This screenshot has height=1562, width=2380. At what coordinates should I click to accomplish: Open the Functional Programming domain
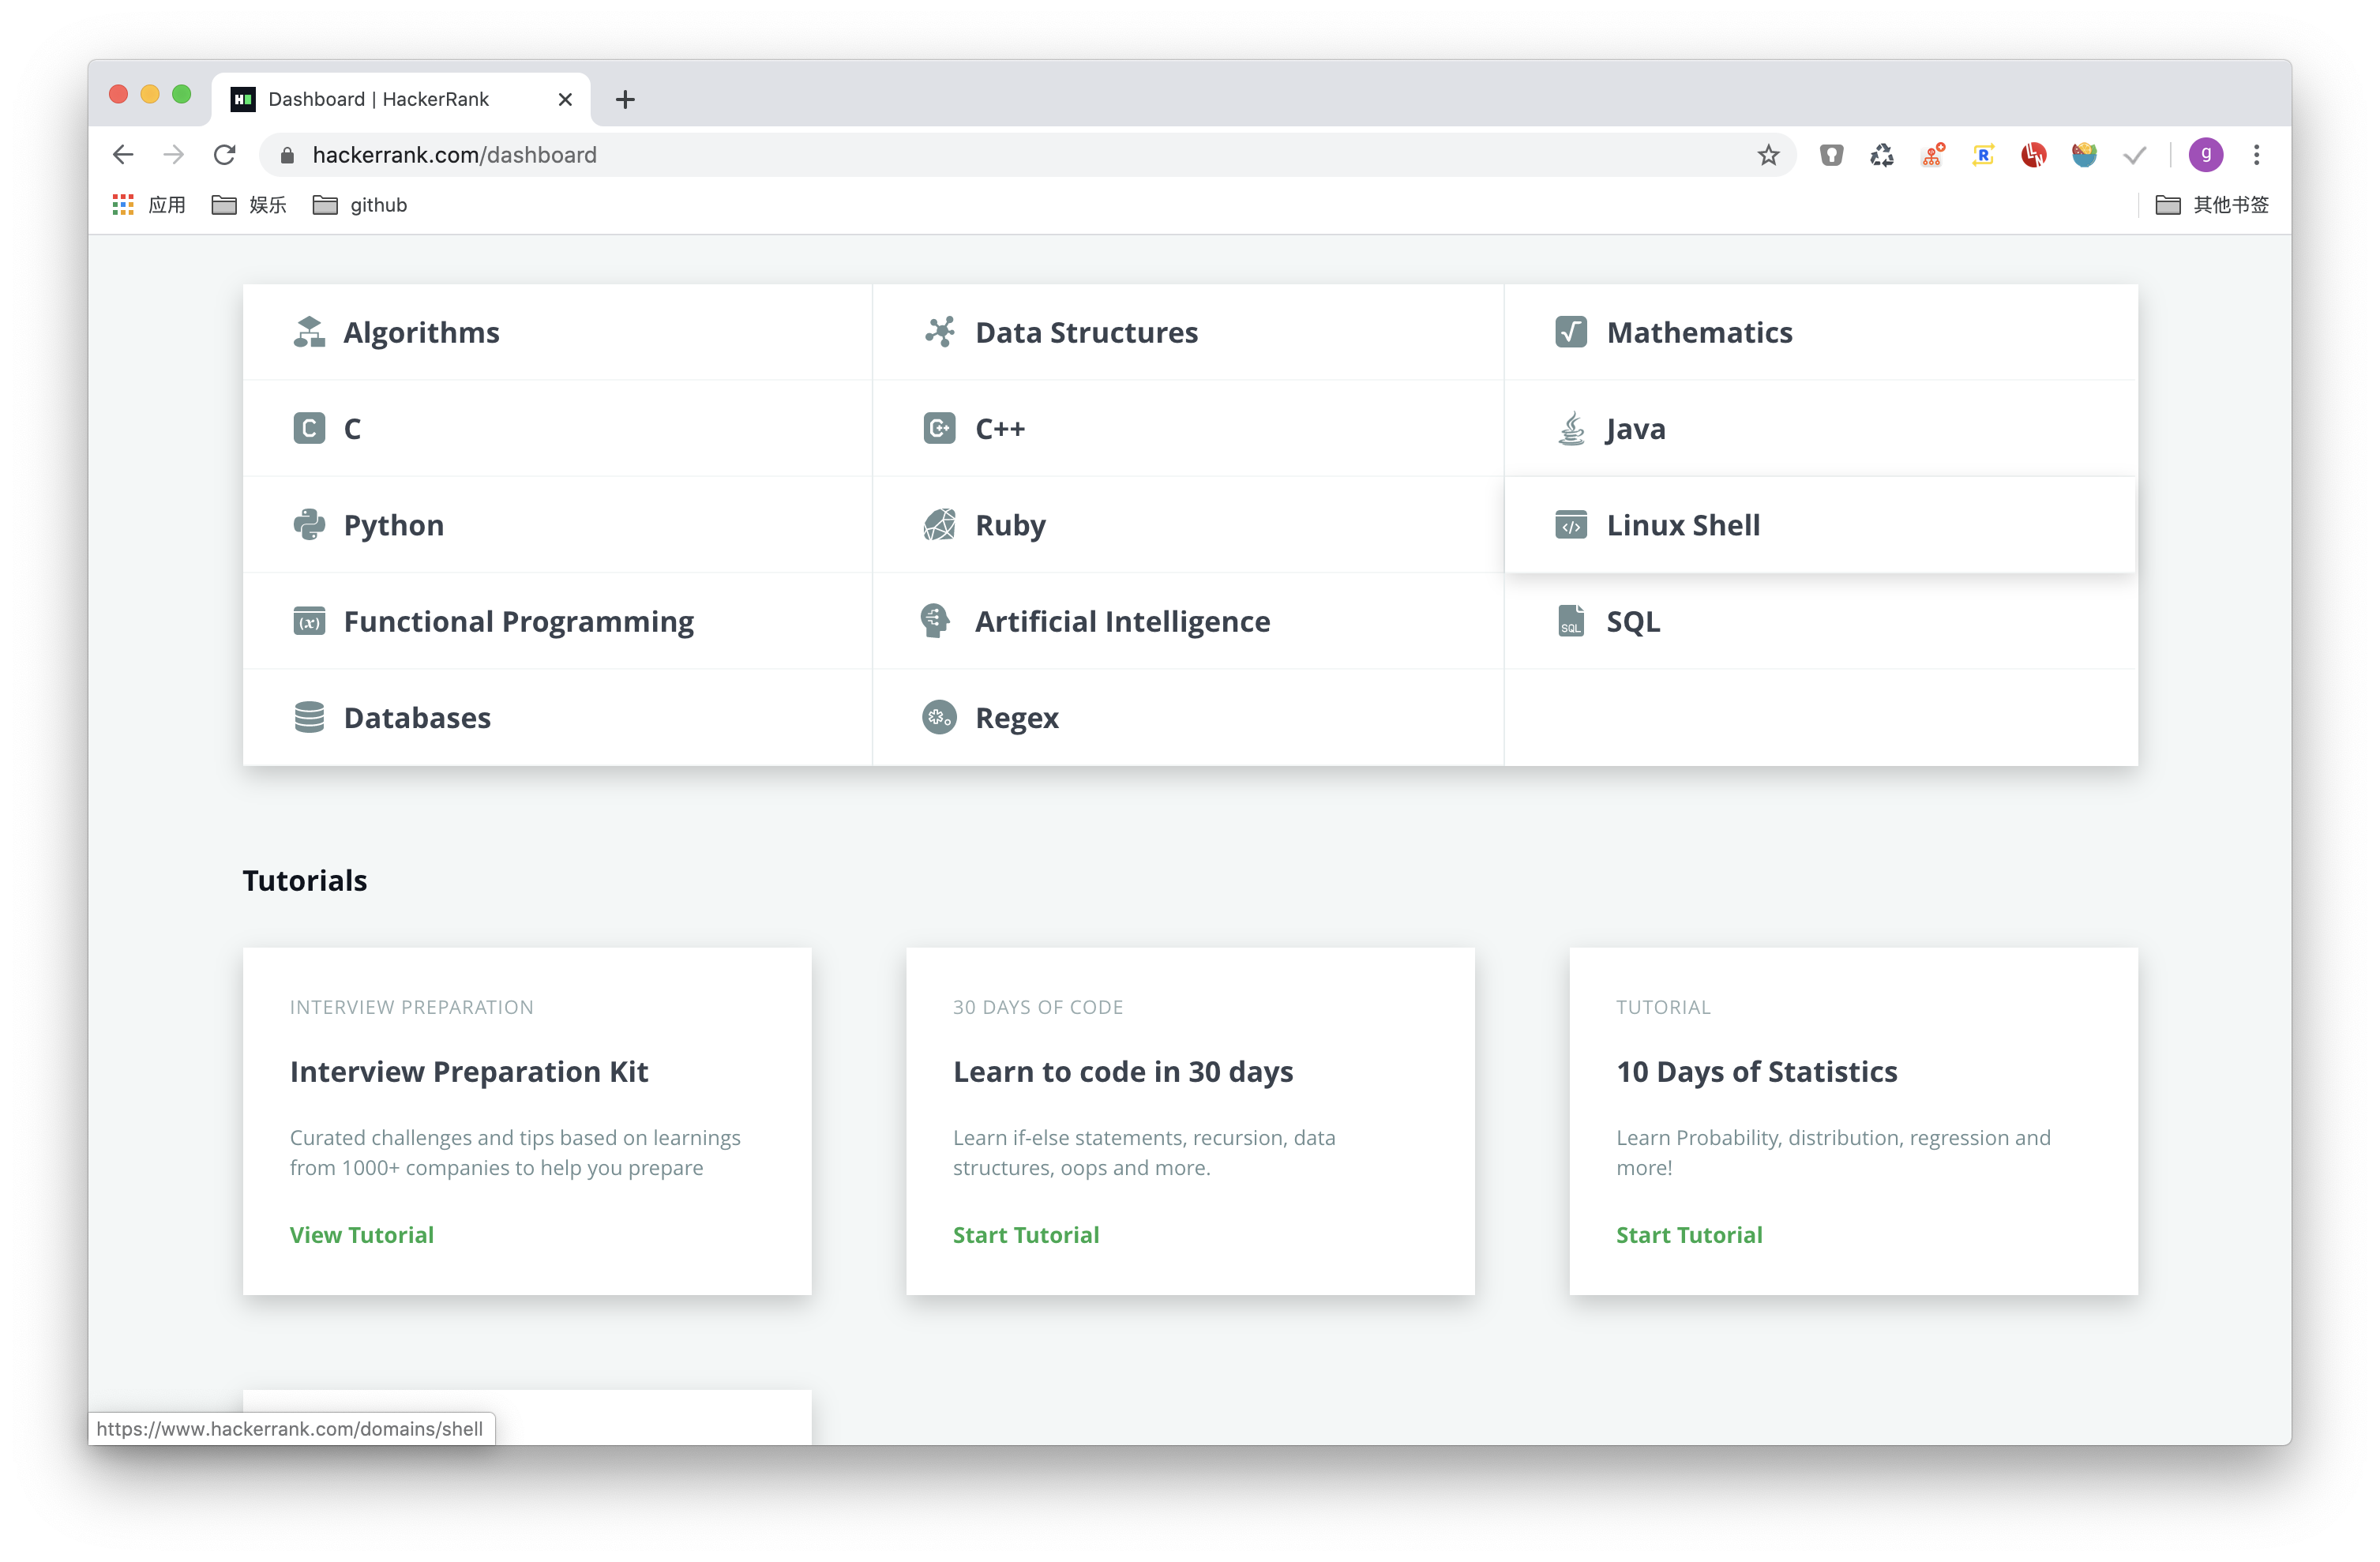(558, 621)
